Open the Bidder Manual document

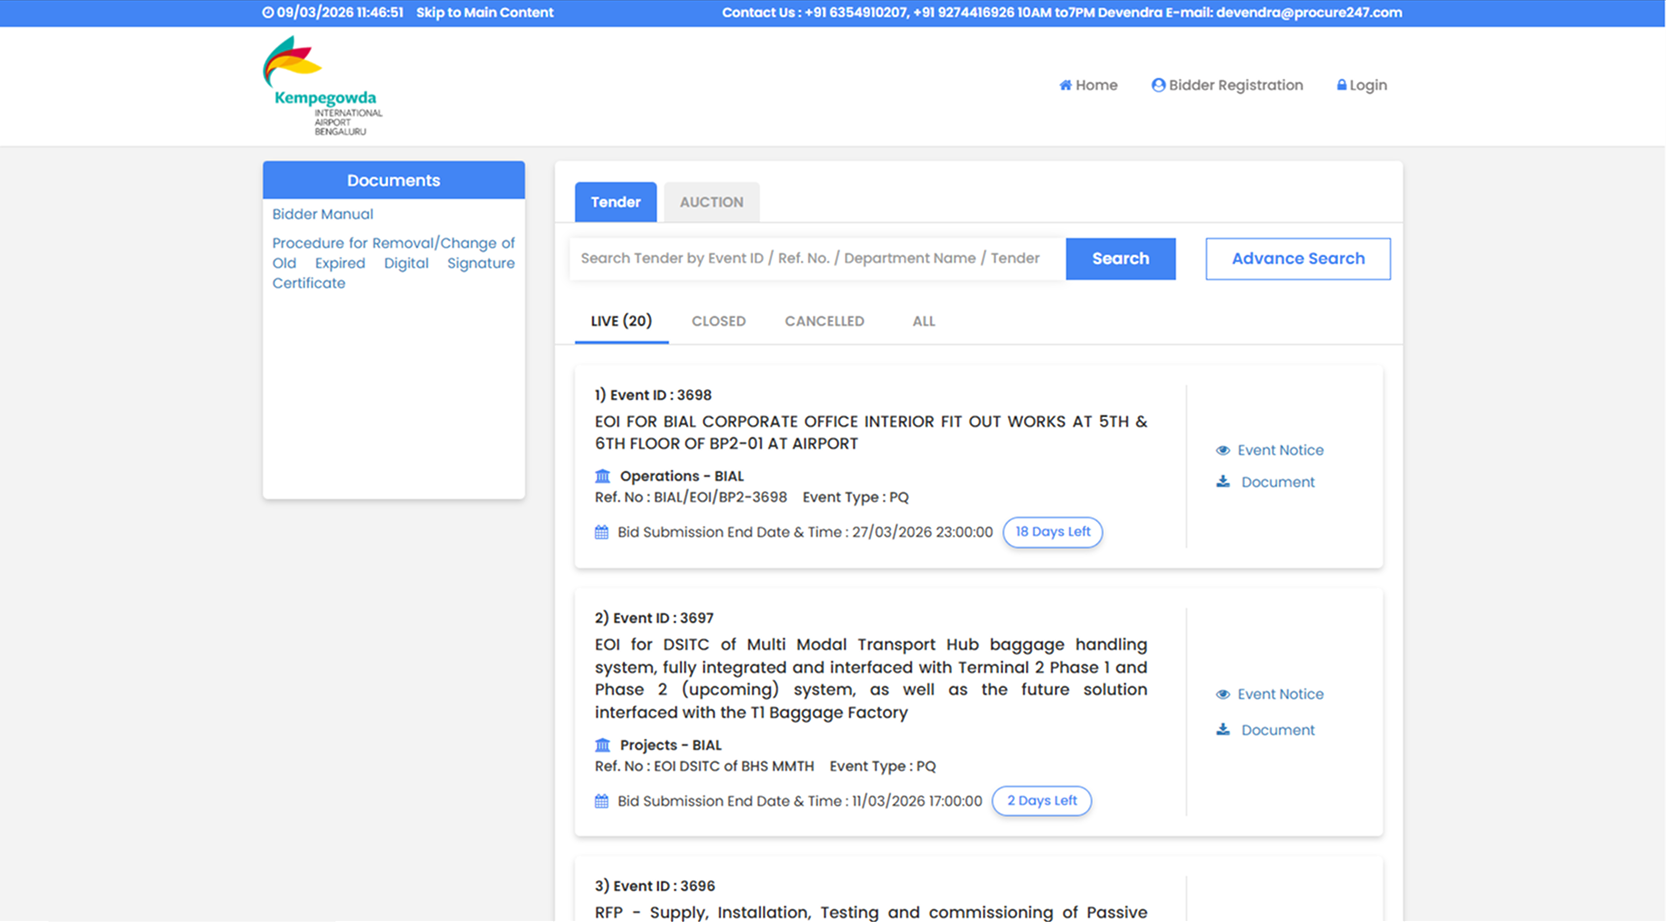(x=322, y=214)
